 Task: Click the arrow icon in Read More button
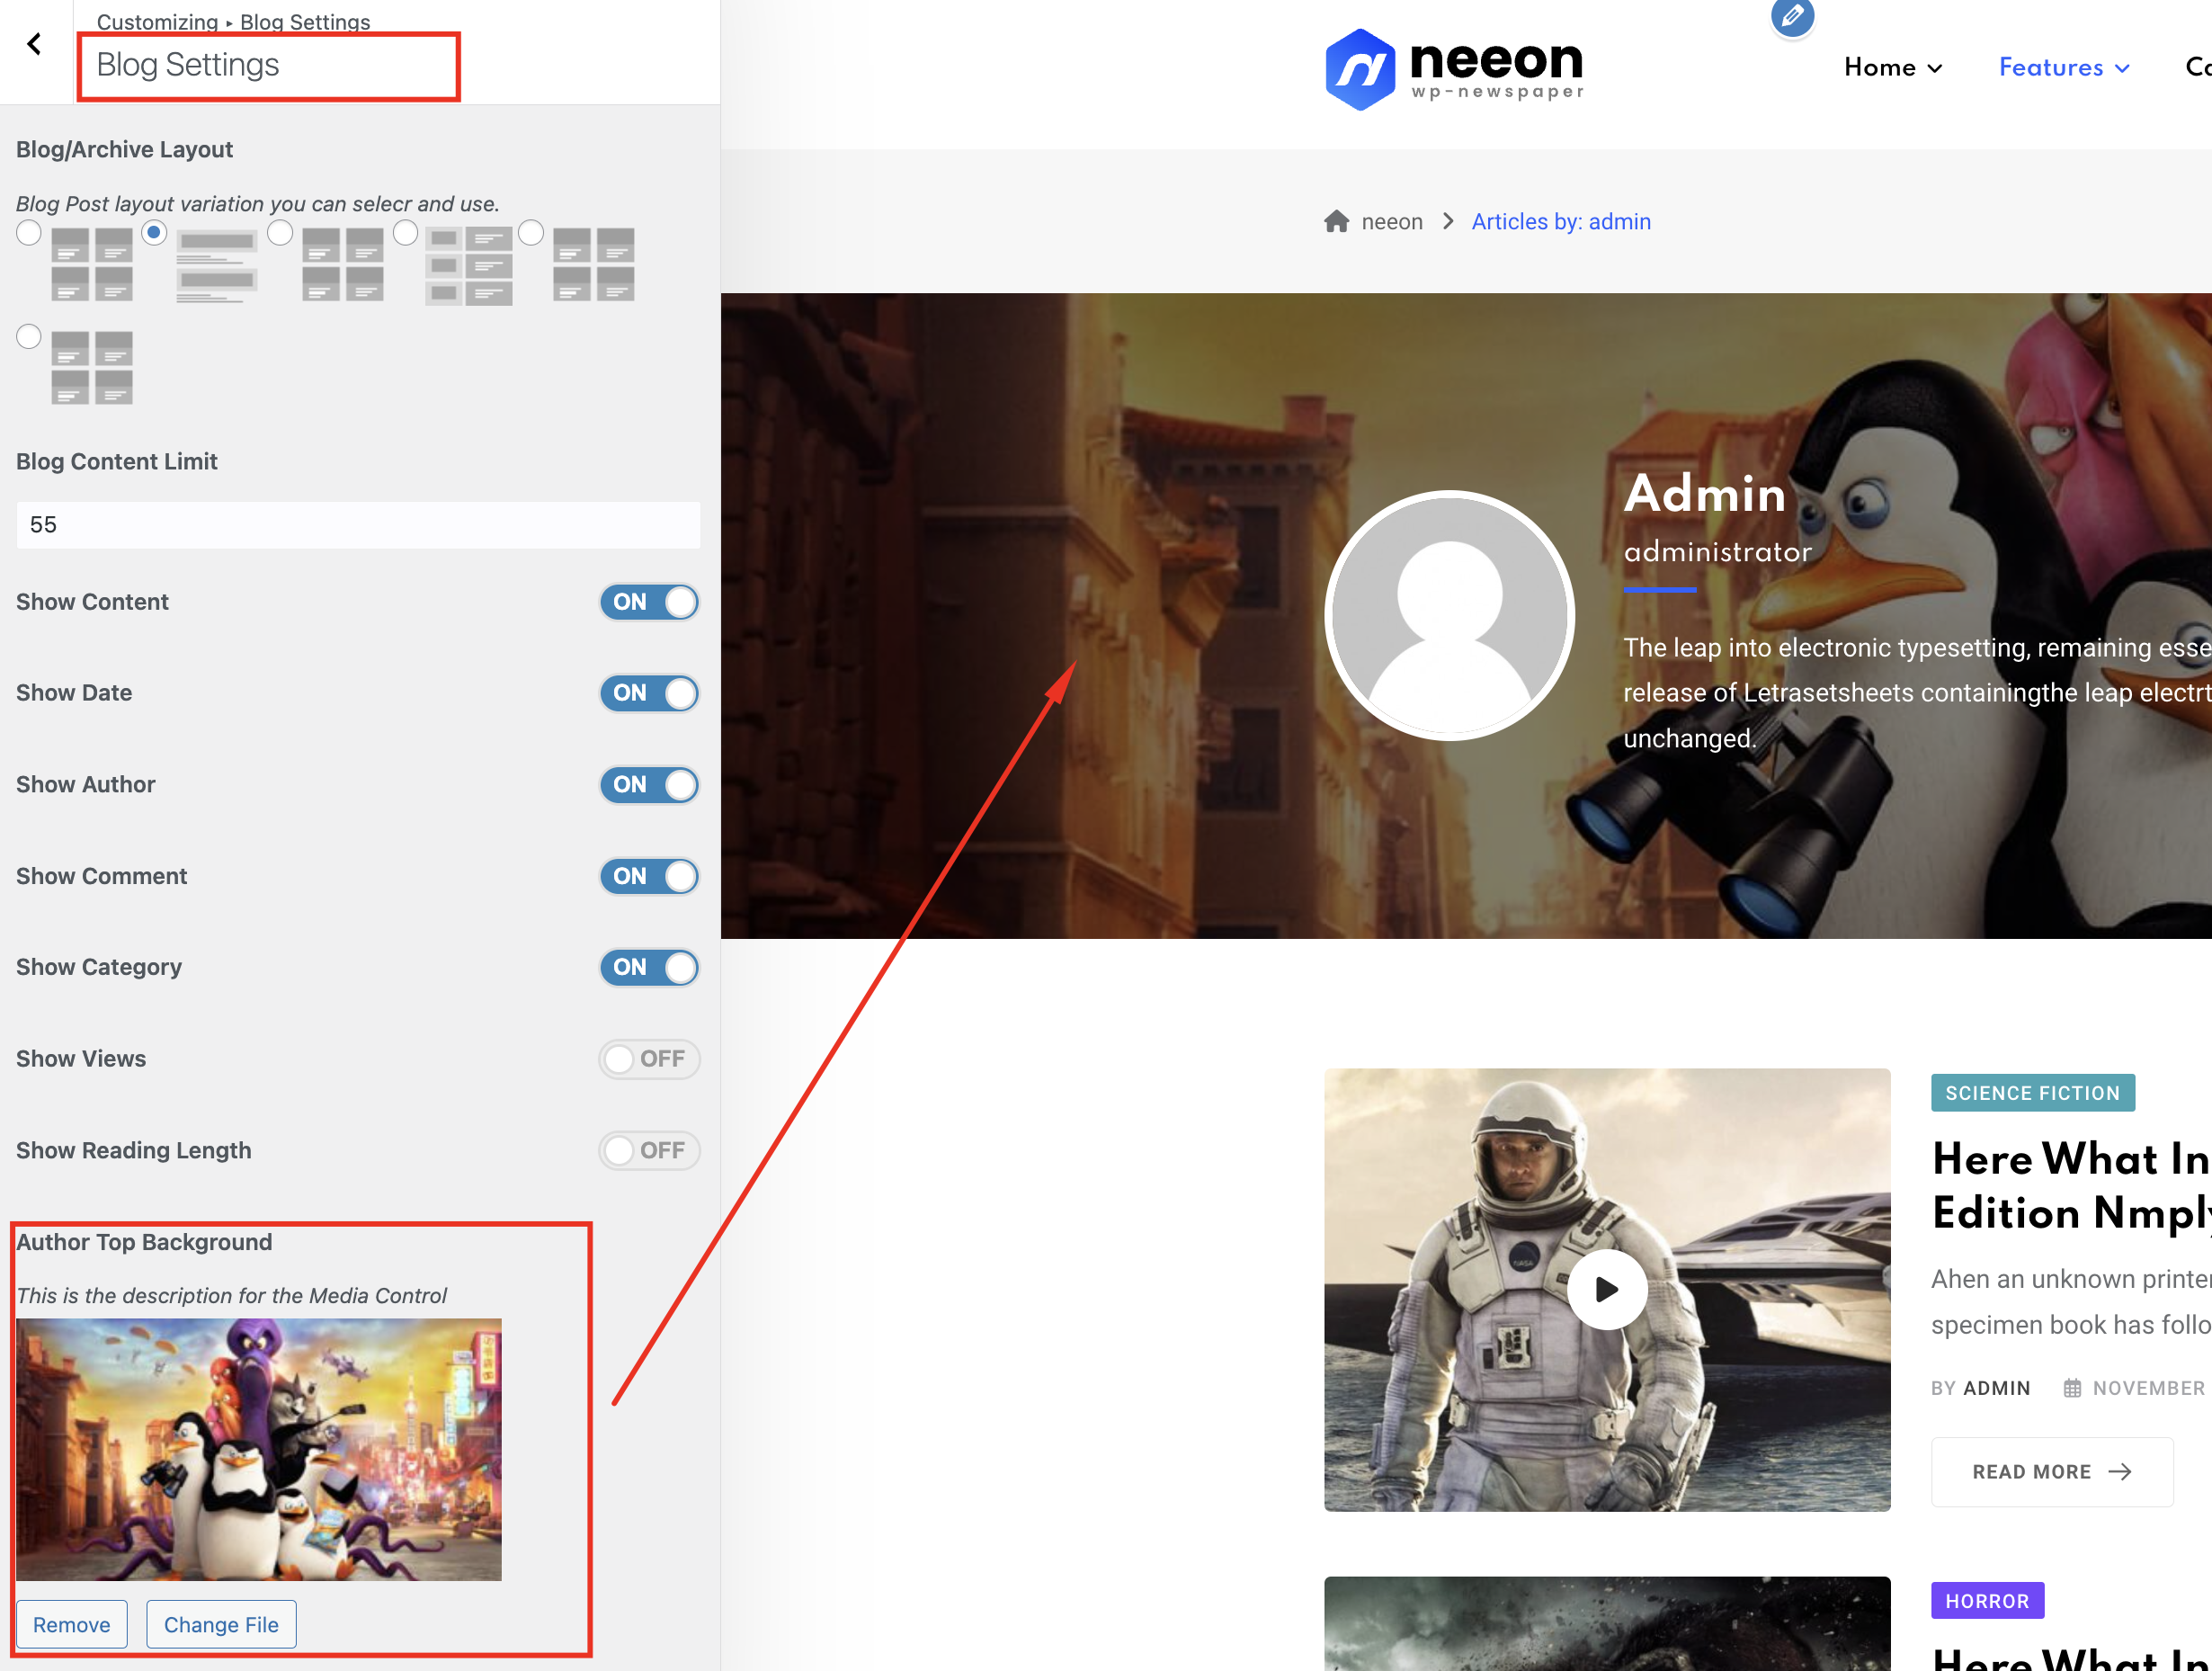click(x=2119, y=1472)
